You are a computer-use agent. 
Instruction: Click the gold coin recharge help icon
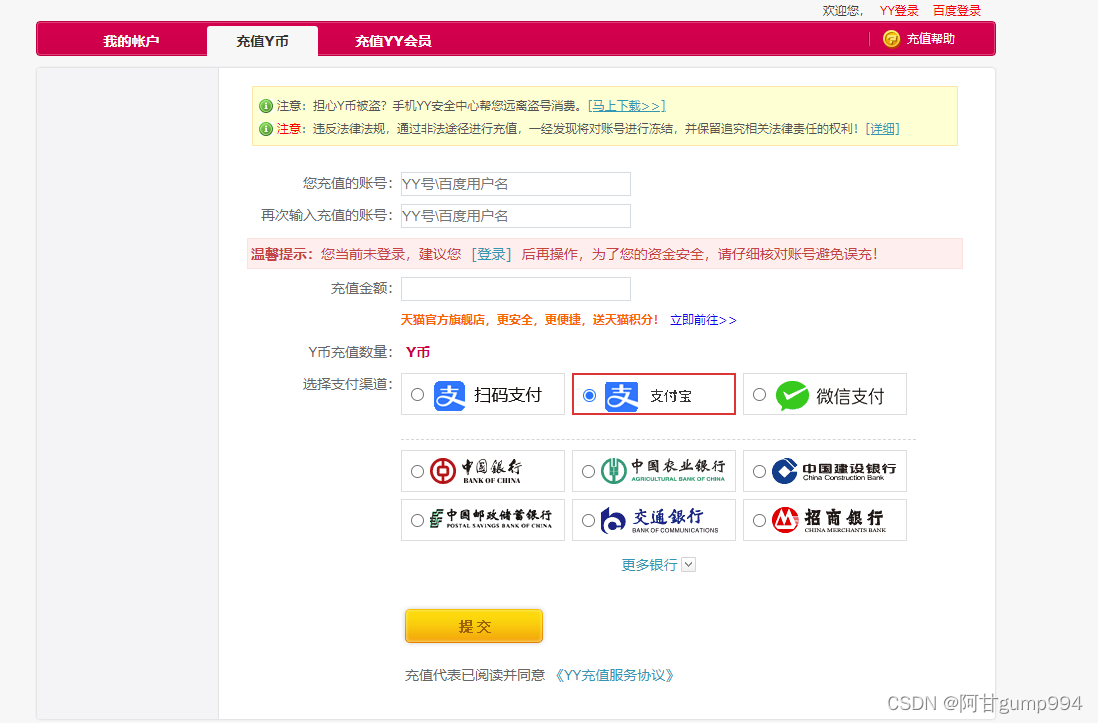pyautogui.click(x=891, y=39)
